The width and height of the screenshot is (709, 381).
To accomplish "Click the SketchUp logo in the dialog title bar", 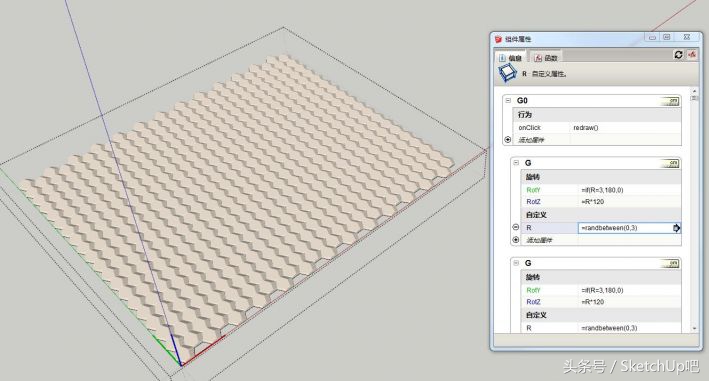I will (x=498, y=39).
